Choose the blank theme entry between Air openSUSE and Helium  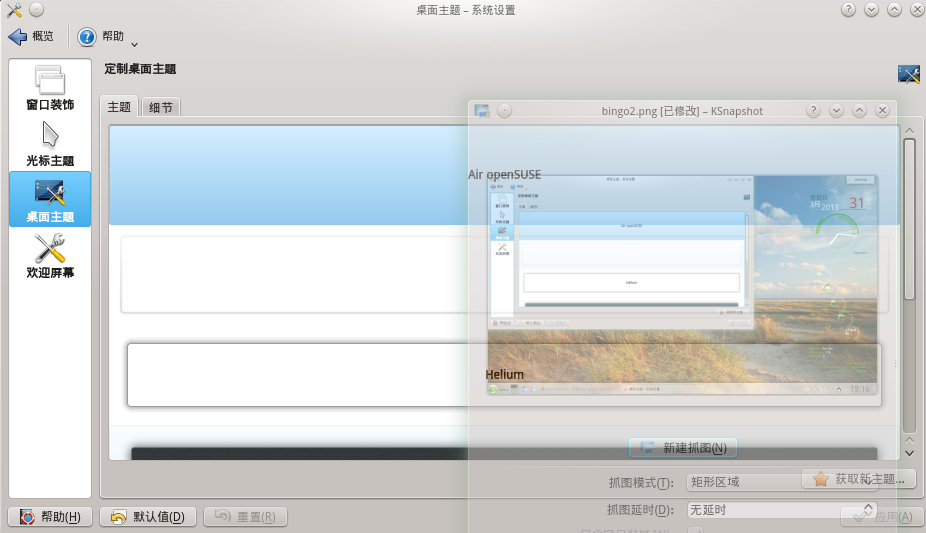tap(504, 275)
